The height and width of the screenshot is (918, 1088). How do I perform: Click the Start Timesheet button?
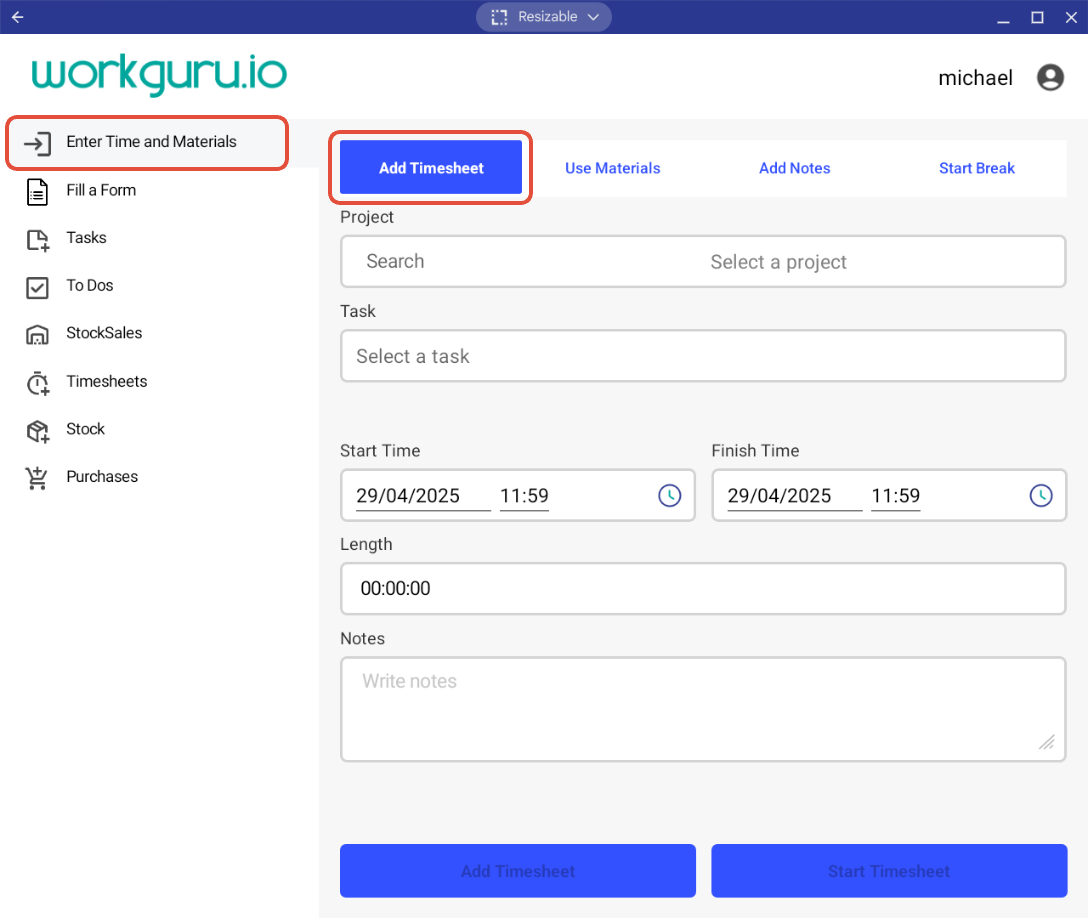(x=889, y=871)
